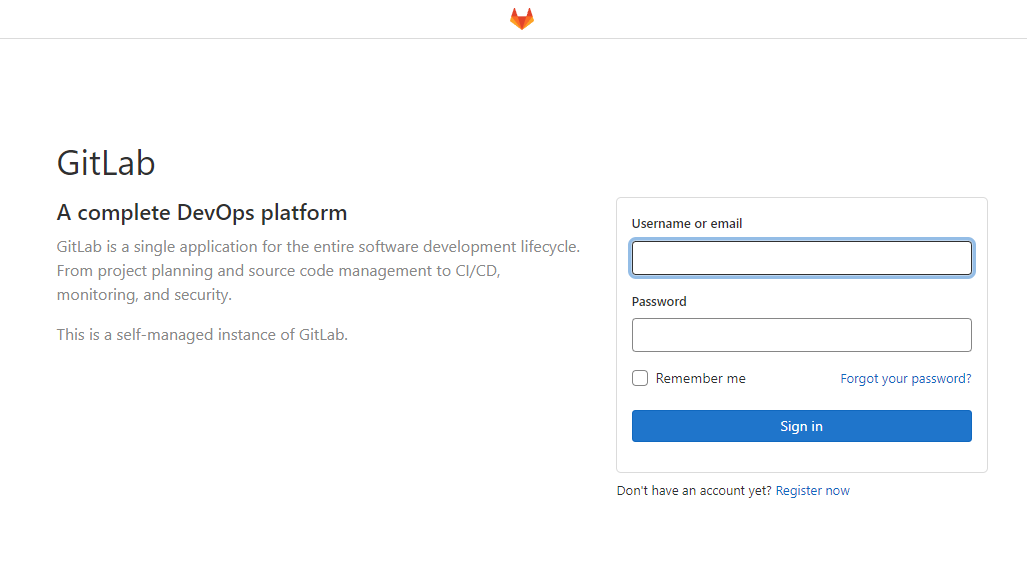Click the "Remember me" label text
Screen dimensions: 1027x561
point(700,379)
